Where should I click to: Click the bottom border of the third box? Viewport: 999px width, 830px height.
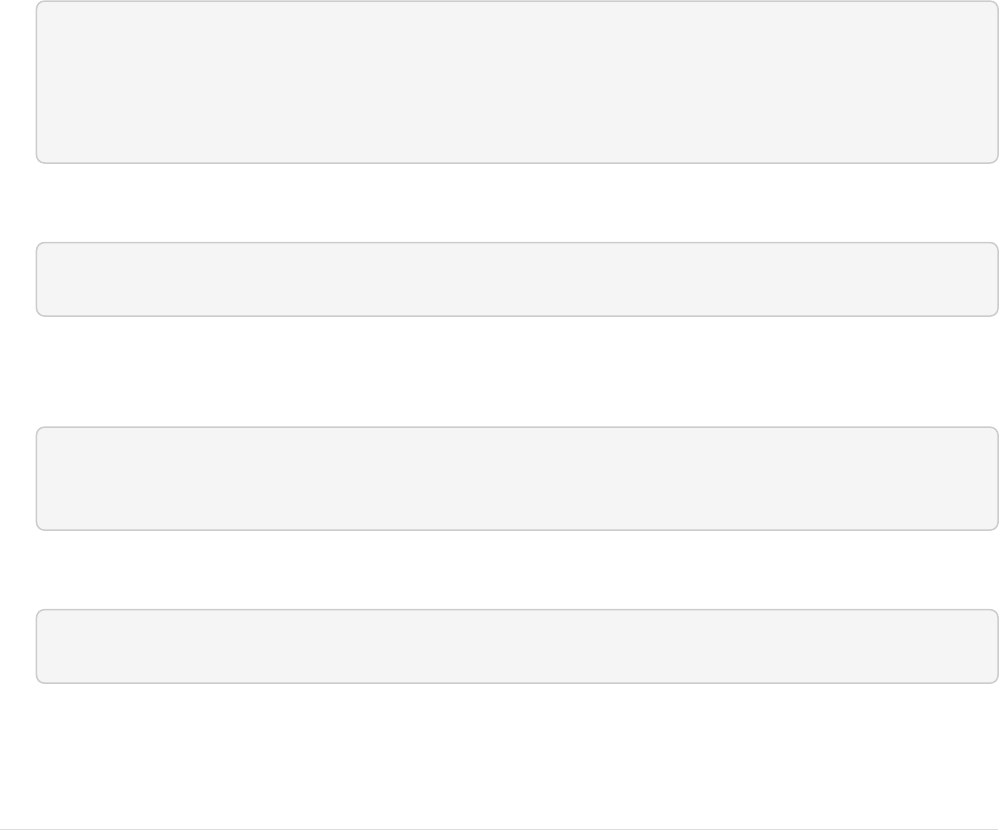click(x=517, y=529)
